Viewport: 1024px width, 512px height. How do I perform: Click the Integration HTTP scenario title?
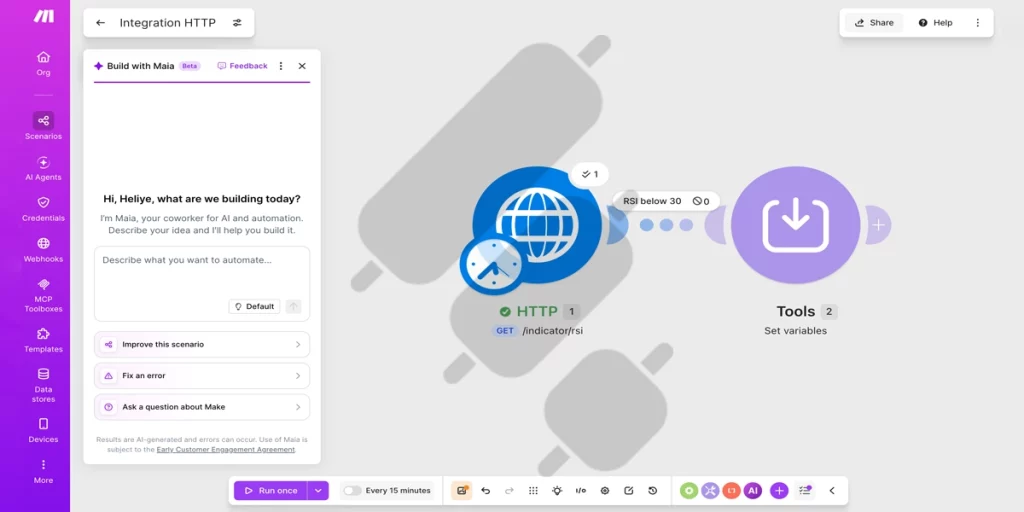tap(167, 23)
